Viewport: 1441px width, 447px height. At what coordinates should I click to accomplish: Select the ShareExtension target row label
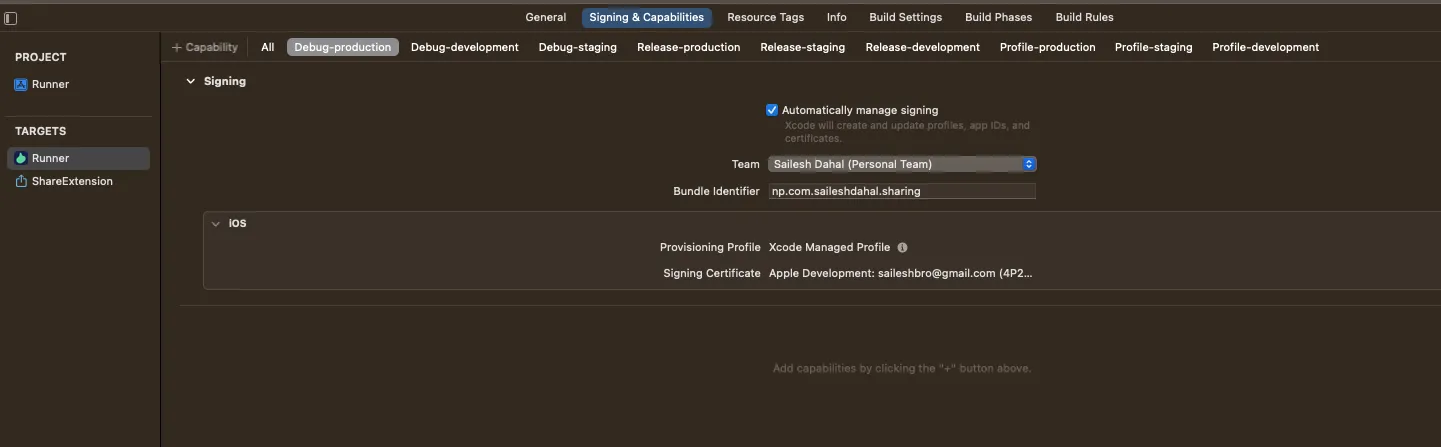[x=72, y=181]
